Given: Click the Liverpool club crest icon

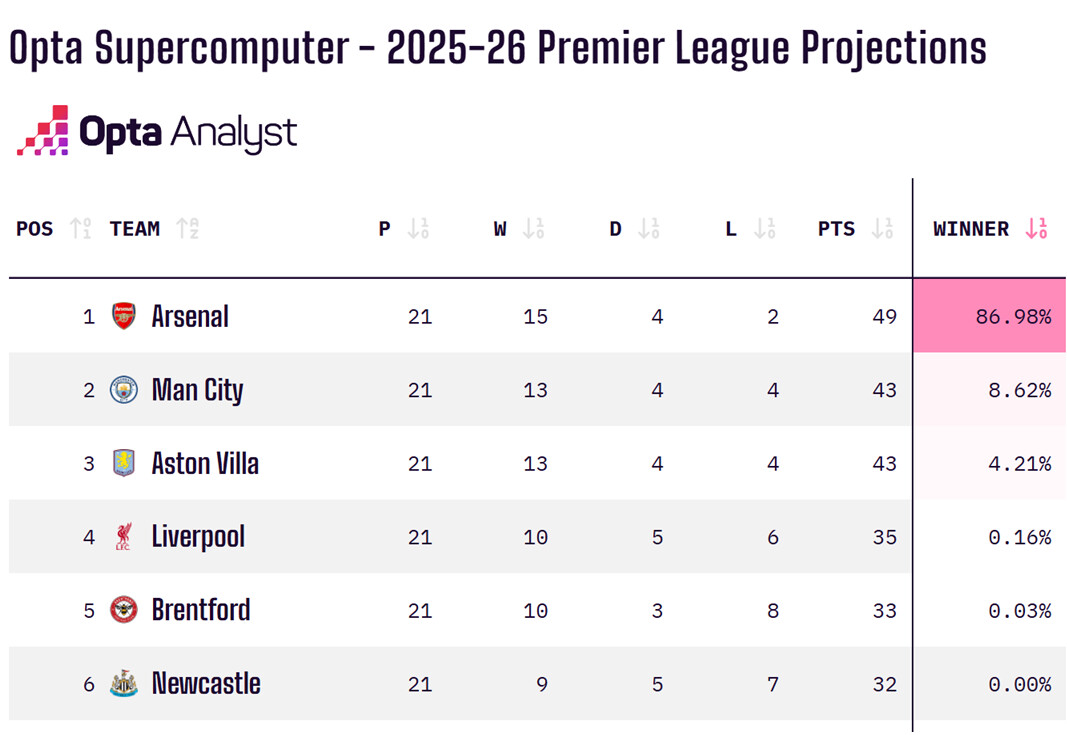Looking at the screenshot, I should tap(124, 537).
